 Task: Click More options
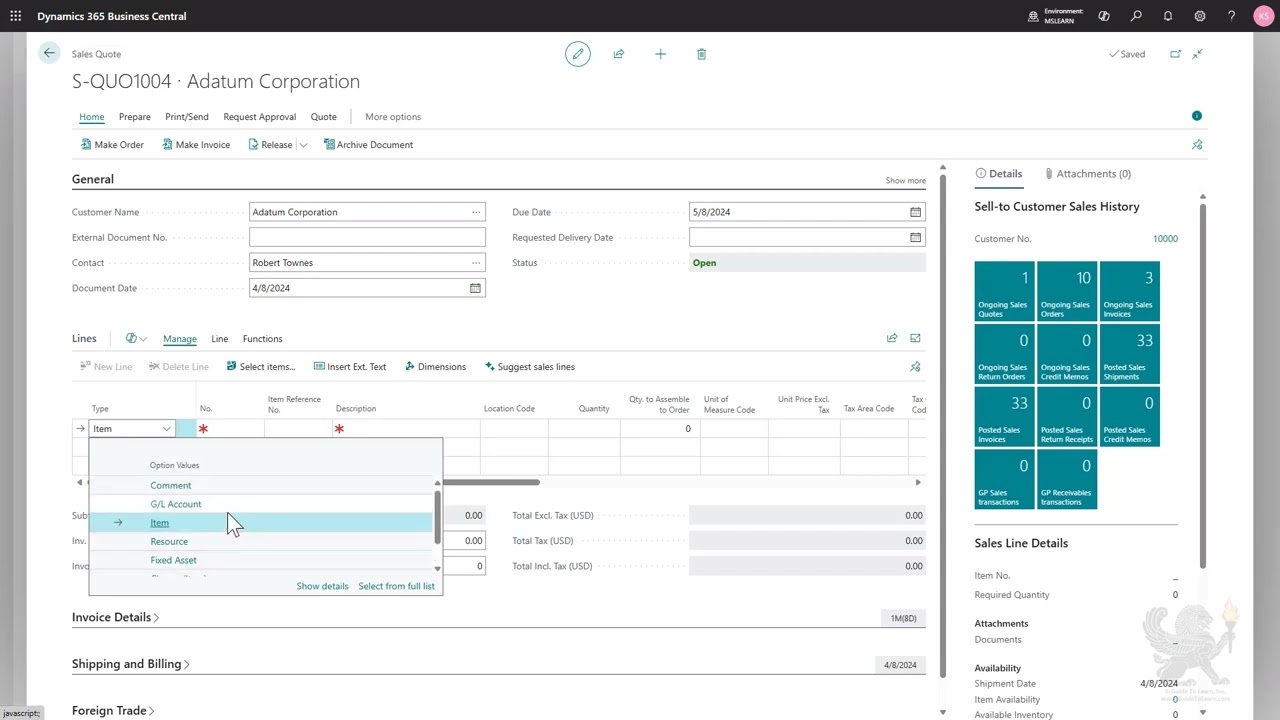click(393, 117)
